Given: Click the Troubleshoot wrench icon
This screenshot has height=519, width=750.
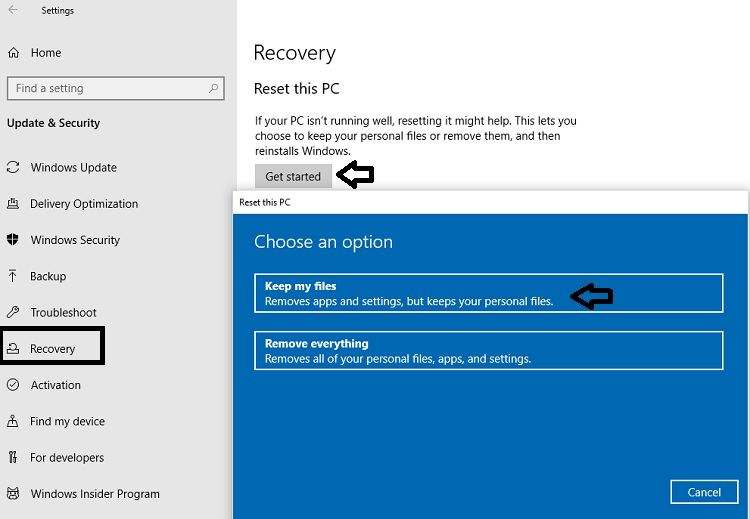Looking at the screenshot, I should (13, 312).
